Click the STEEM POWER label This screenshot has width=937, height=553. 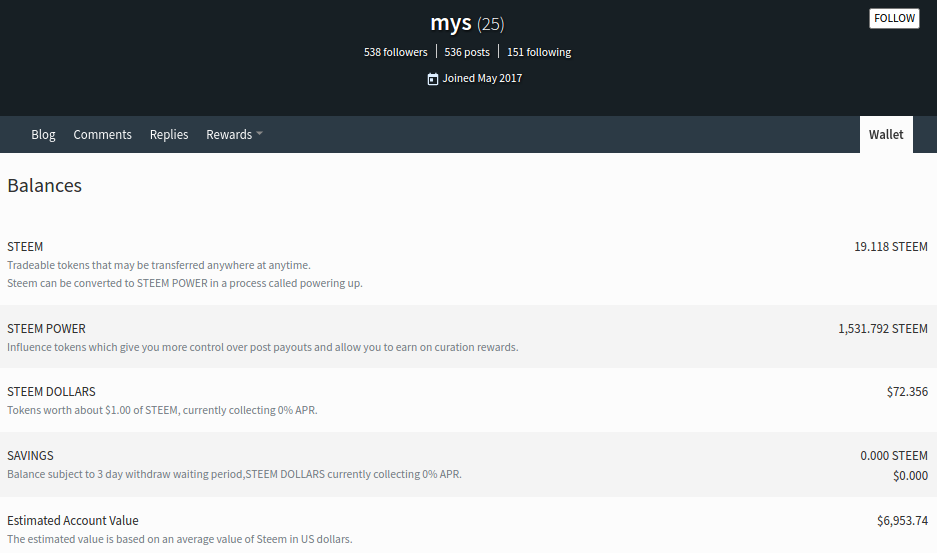point(46,328)
